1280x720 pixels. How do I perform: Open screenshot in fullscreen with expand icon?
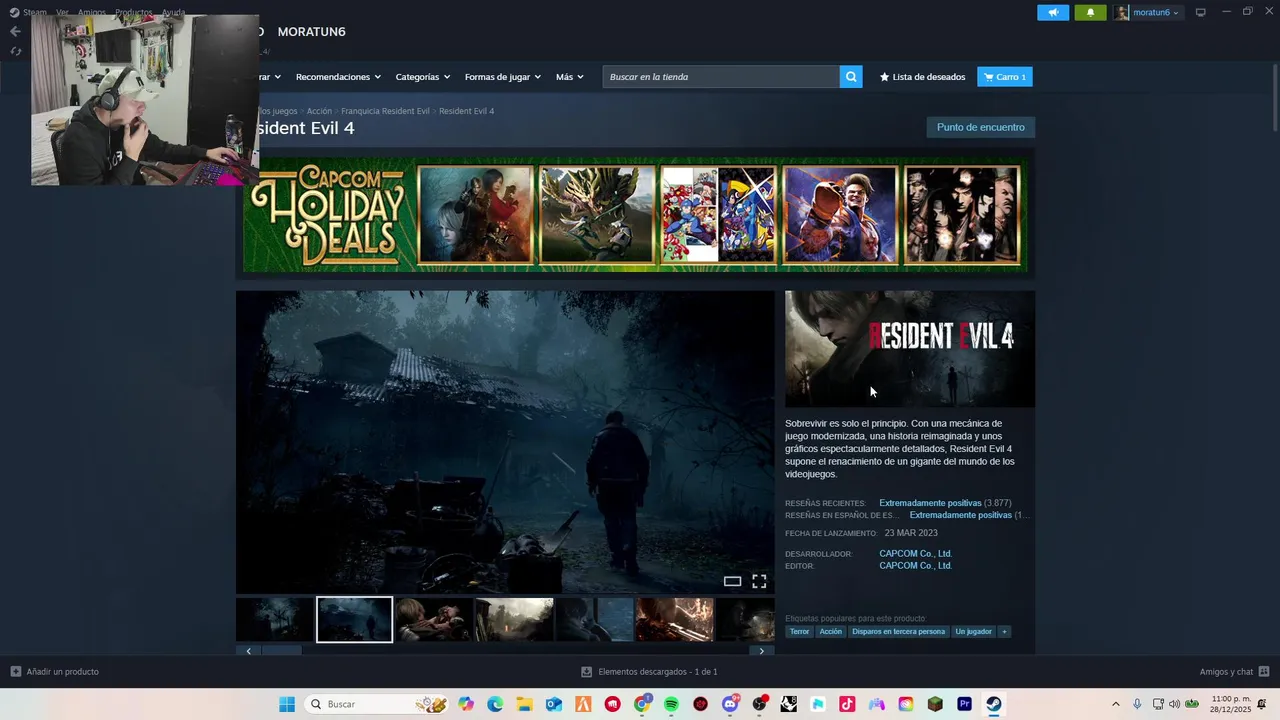(x=759, y=581)
